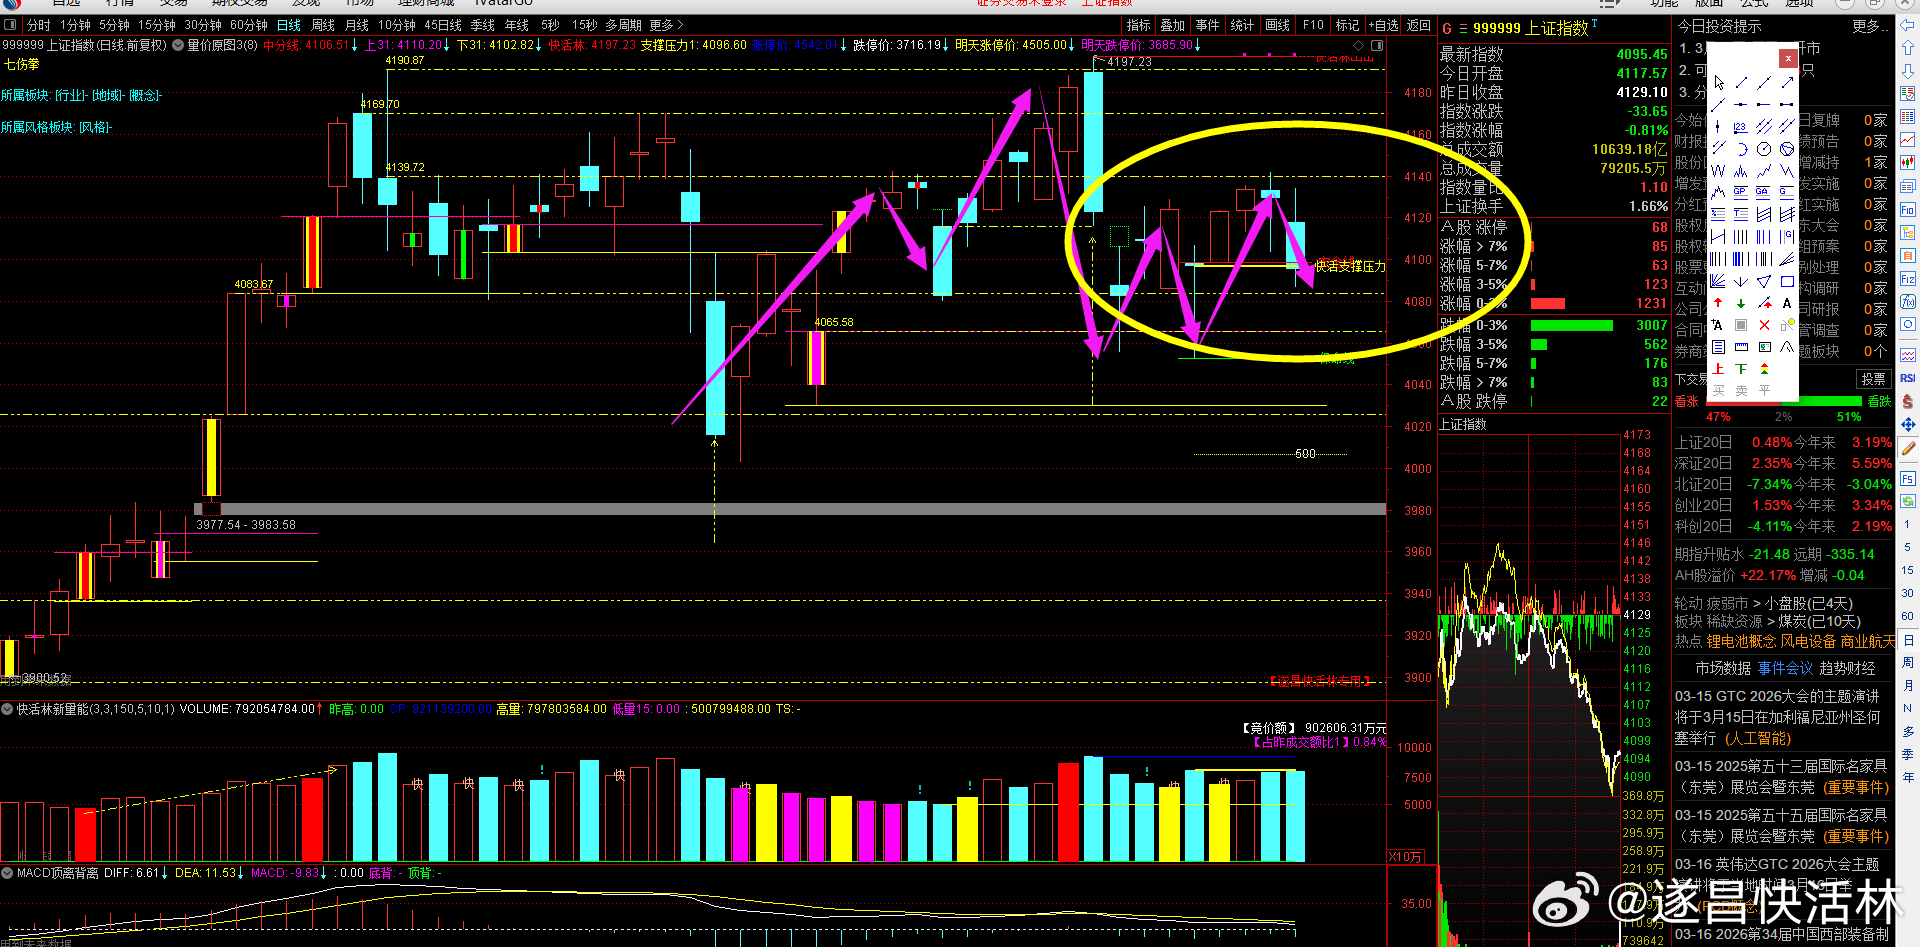Select the red up-arrow marker tool

coord(1718,302)
